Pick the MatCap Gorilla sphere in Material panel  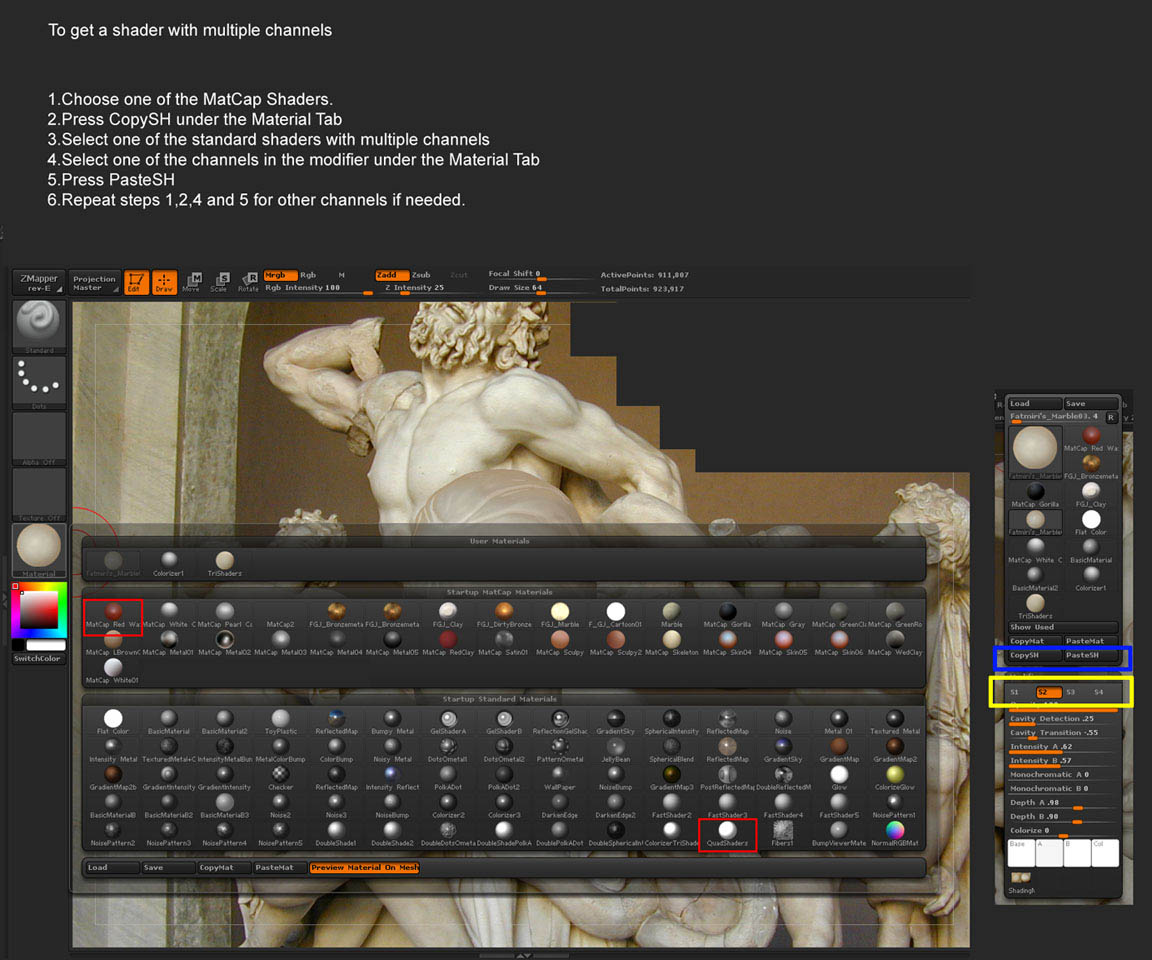click(x=1035, y=495)
